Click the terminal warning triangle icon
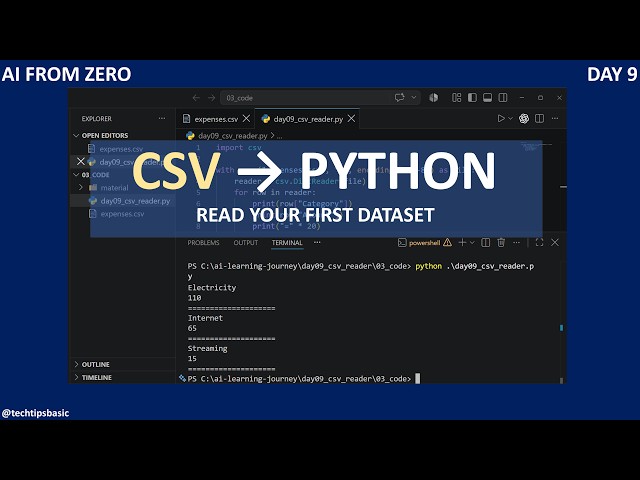The height and width of the screenshot is (480, 640). click(x=447, y=242)
